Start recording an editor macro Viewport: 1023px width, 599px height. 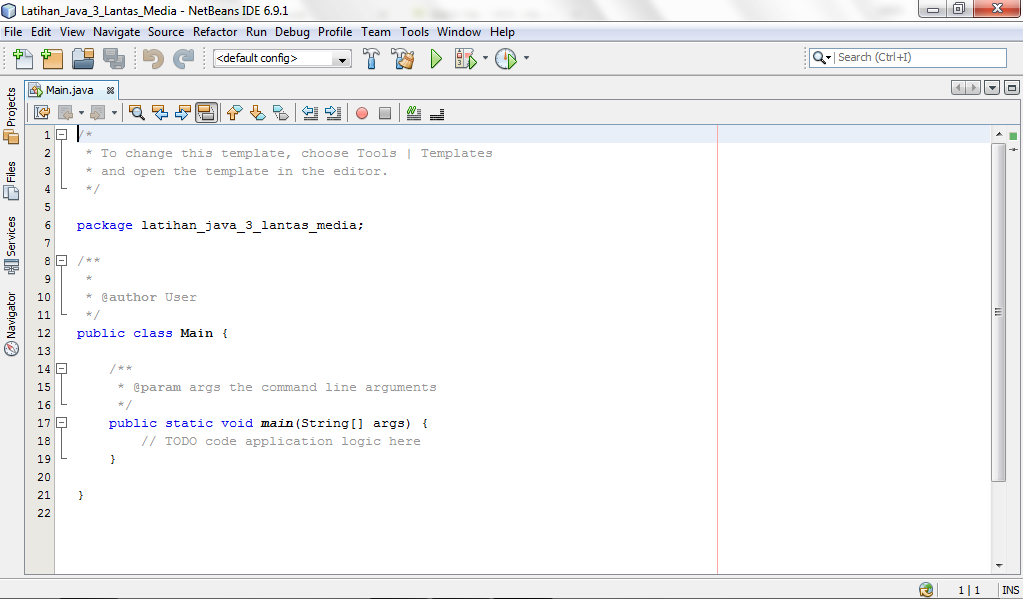[361, 112]
